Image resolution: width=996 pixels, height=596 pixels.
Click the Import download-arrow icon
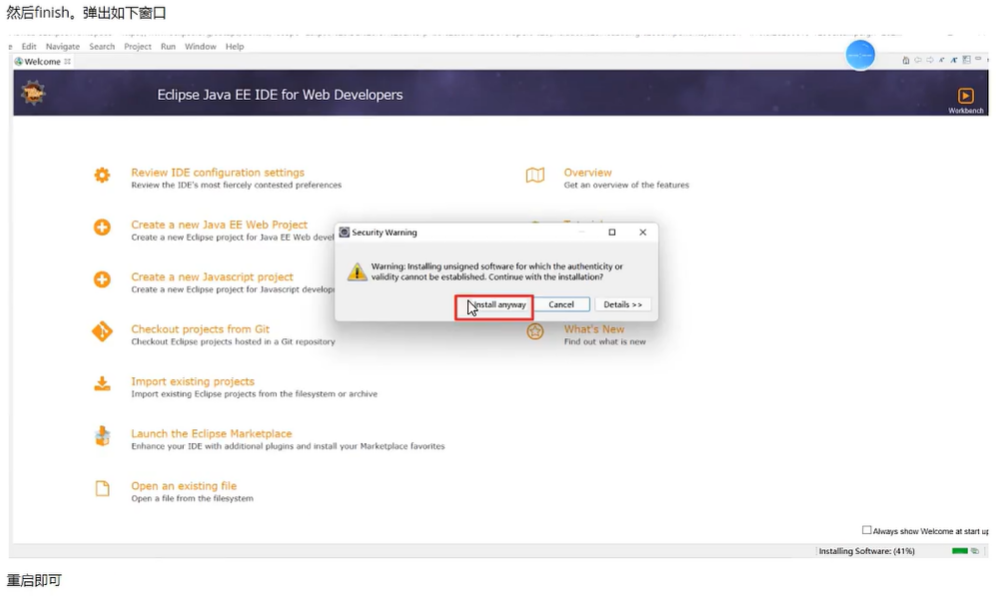click(x=102, y=384)
